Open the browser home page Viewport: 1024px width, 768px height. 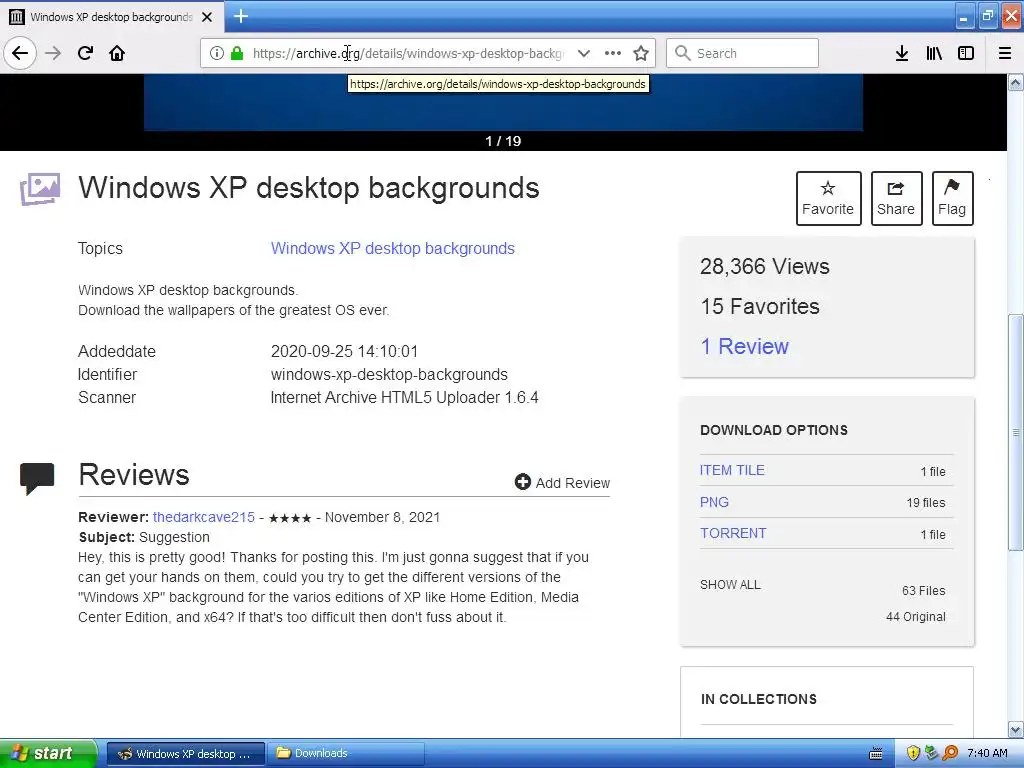click(x=117, y=53)
